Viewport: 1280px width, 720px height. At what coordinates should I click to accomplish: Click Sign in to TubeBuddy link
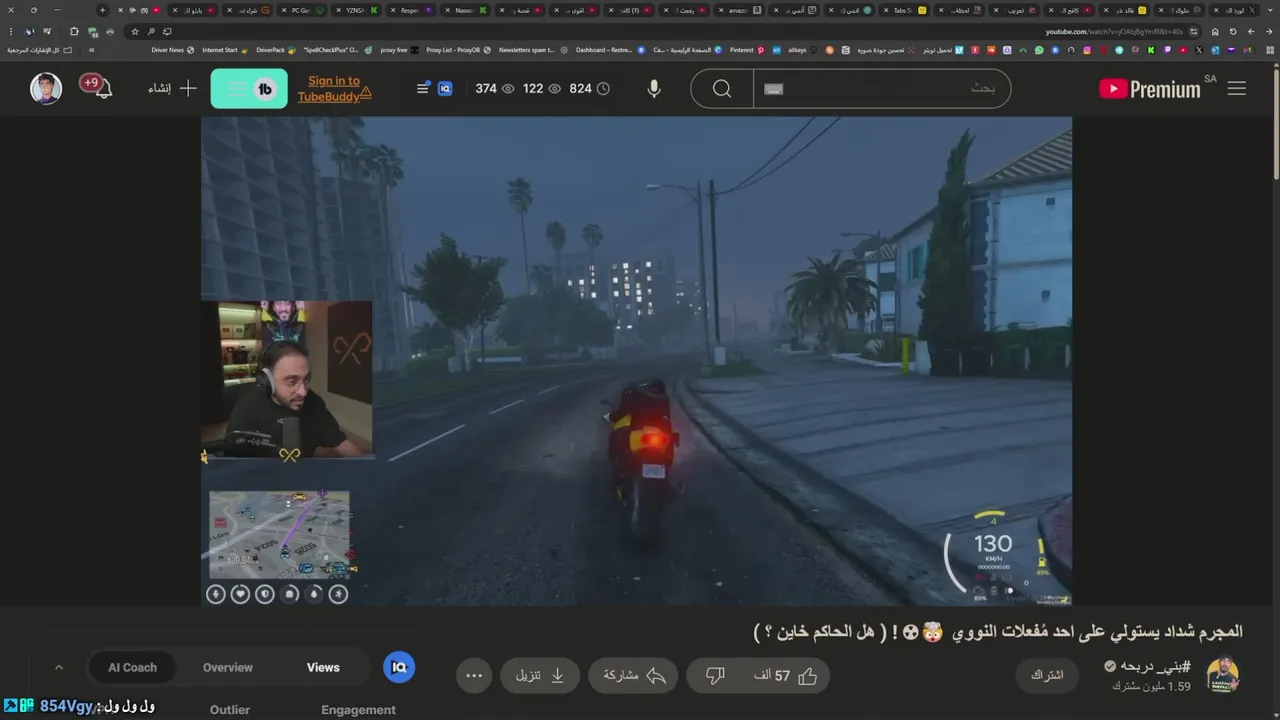click(x=334, y=88)
